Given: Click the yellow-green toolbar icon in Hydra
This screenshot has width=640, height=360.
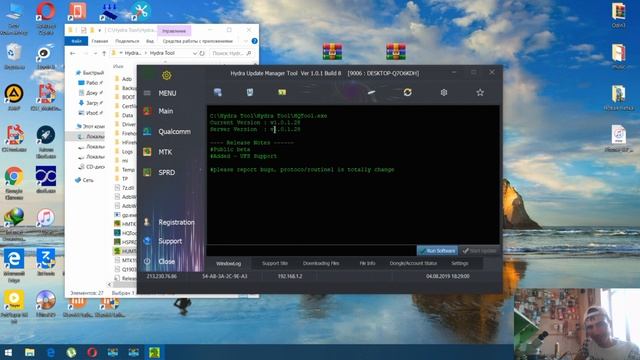Looking at the screenshot, I should pyautogui.click(x=282, y=92).
